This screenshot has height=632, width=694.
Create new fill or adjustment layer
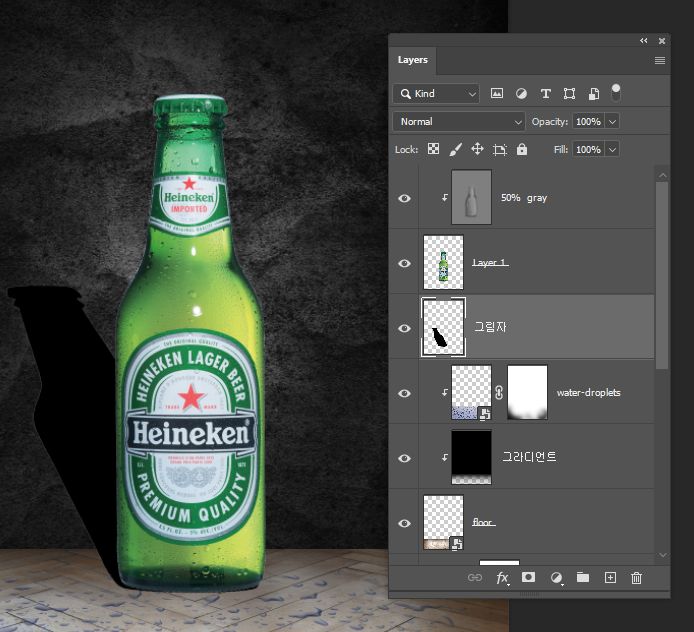556,578
